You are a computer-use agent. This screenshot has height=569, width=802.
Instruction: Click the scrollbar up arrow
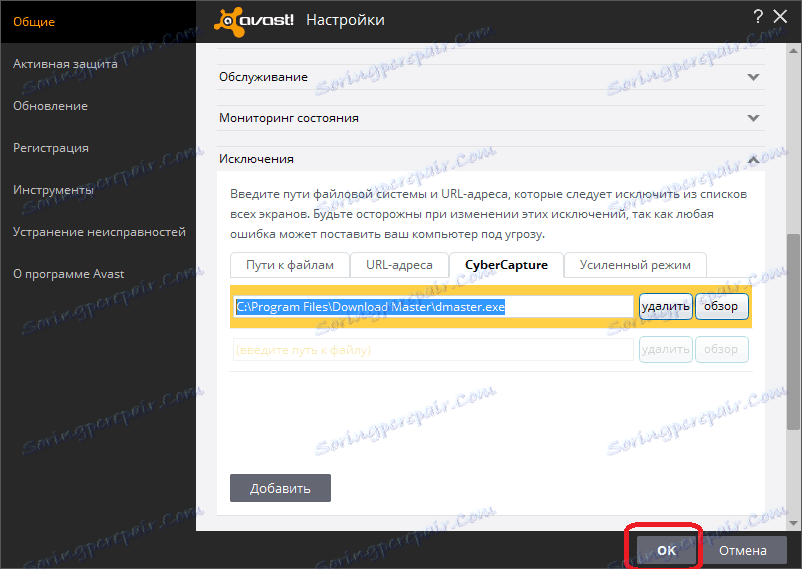pos(793,51)
